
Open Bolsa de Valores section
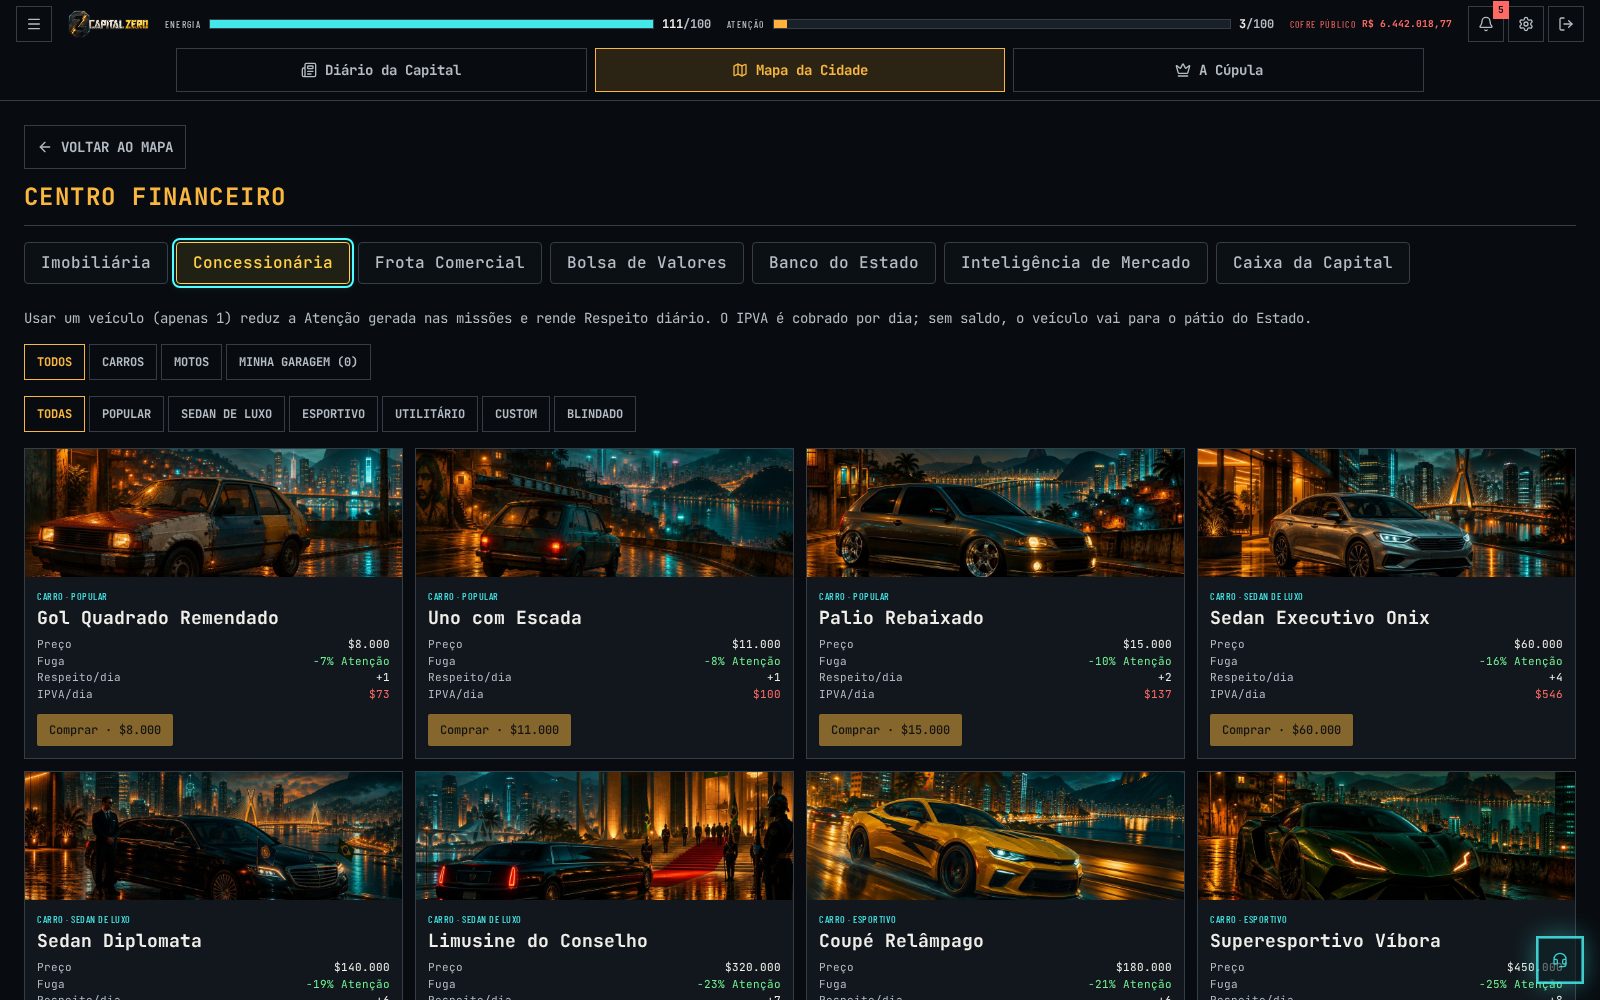click(647, 263)
